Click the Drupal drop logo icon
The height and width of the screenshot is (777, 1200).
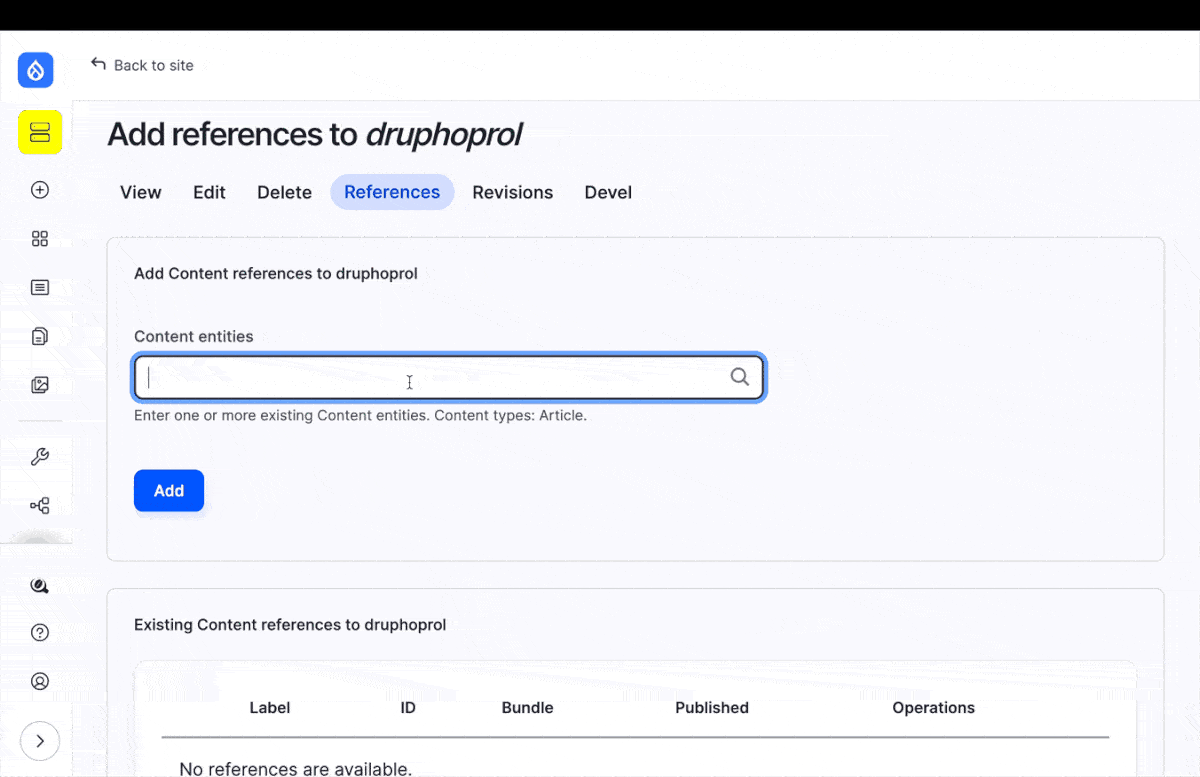click(x=36, y=70)
